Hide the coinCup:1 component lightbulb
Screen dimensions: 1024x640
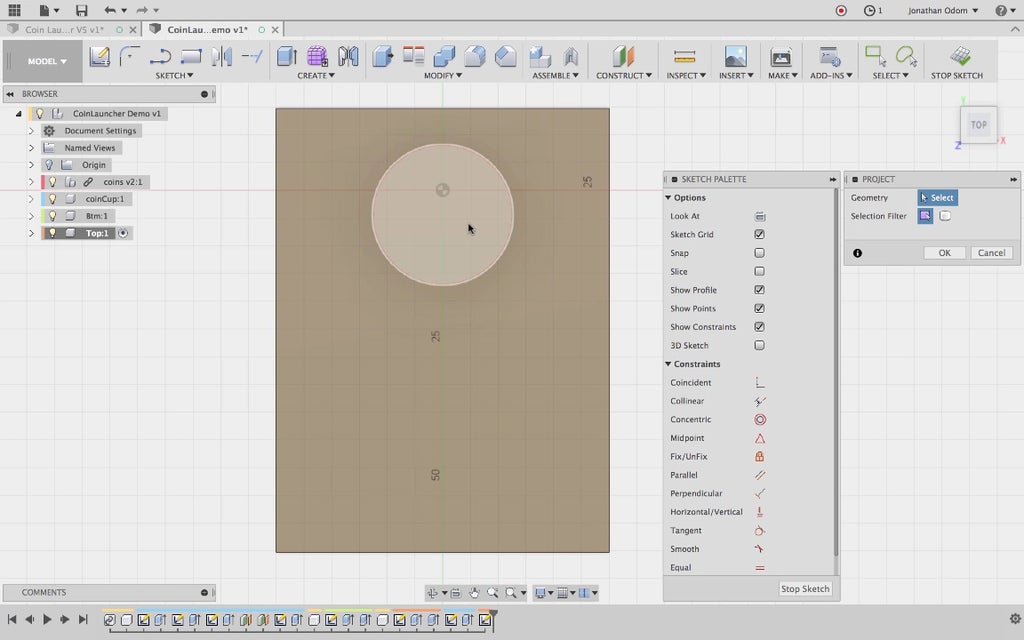point(52,199)
